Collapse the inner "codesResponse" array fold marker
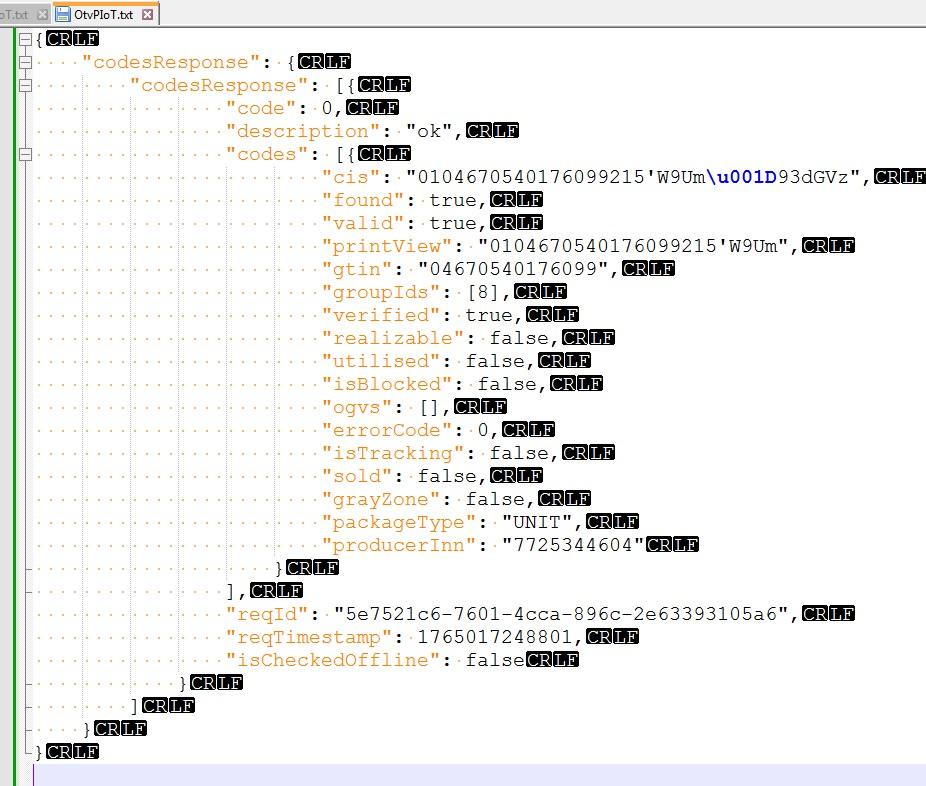The image size is (926, 786). (25, 85)
